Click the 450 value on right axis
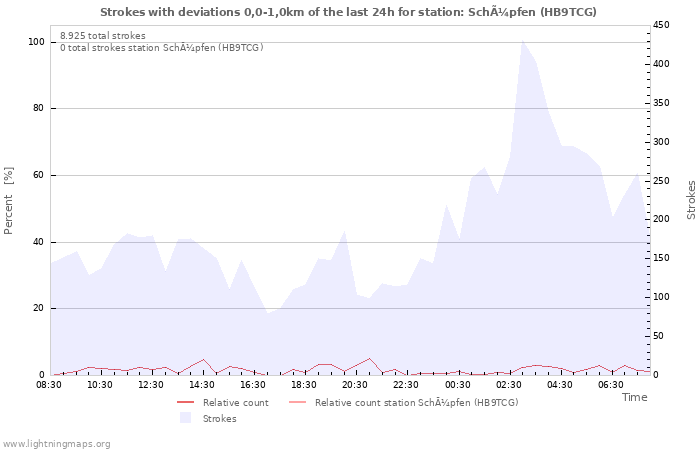 (x=664, y=25)
